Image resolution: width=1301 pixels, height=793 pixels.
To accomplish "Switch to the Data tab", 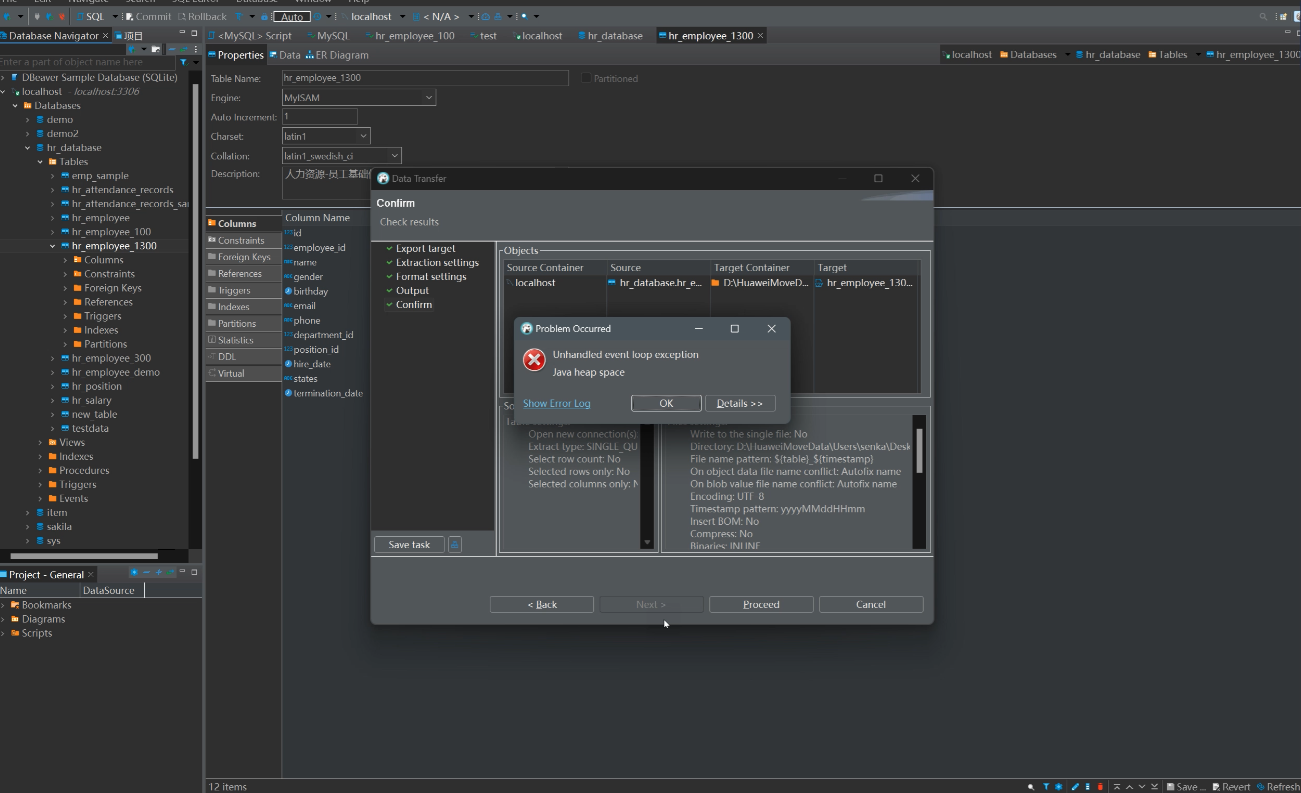I will coord(284,55).
